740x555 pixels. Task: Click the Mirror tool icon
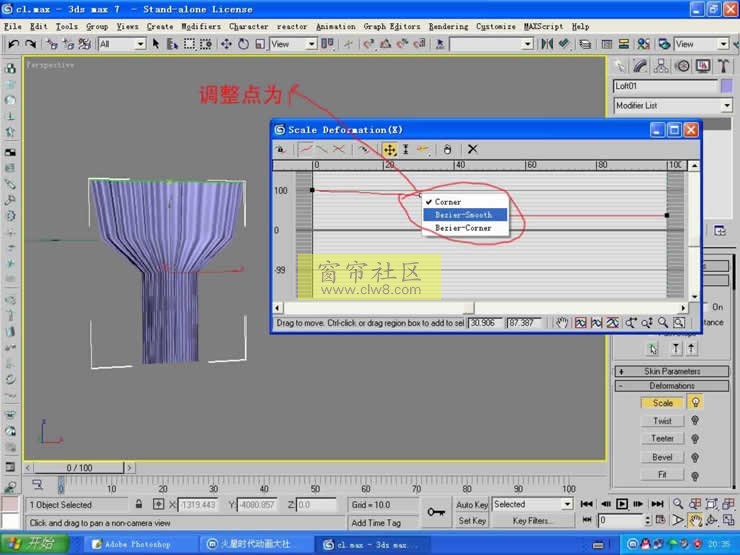tap(547, 44)
